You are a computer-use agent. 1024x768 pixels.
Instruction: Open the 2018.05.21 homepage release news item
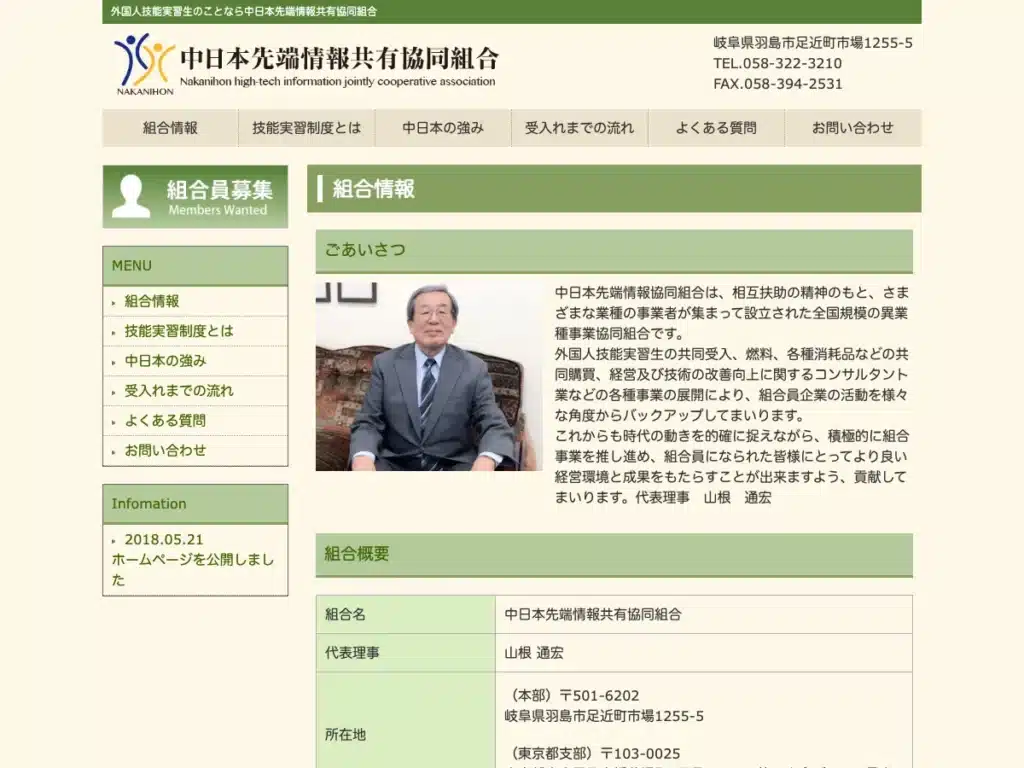[193, 560]
